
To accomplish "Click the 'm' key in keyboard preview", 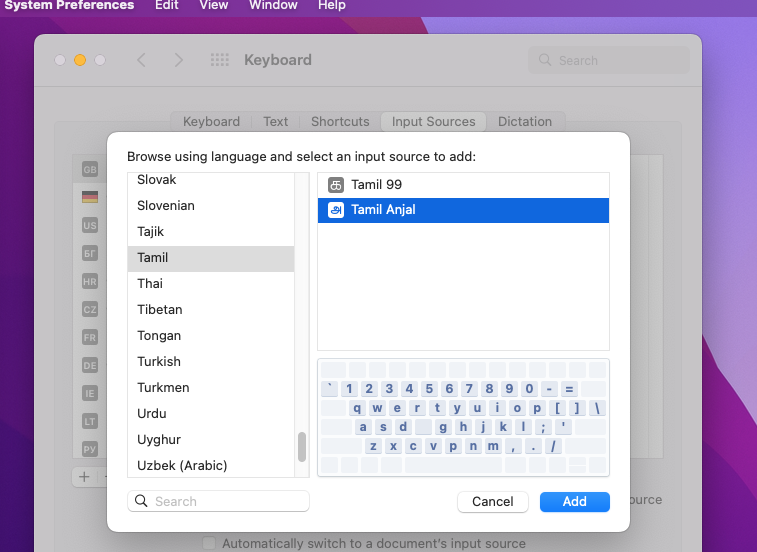I will point(493,446).
